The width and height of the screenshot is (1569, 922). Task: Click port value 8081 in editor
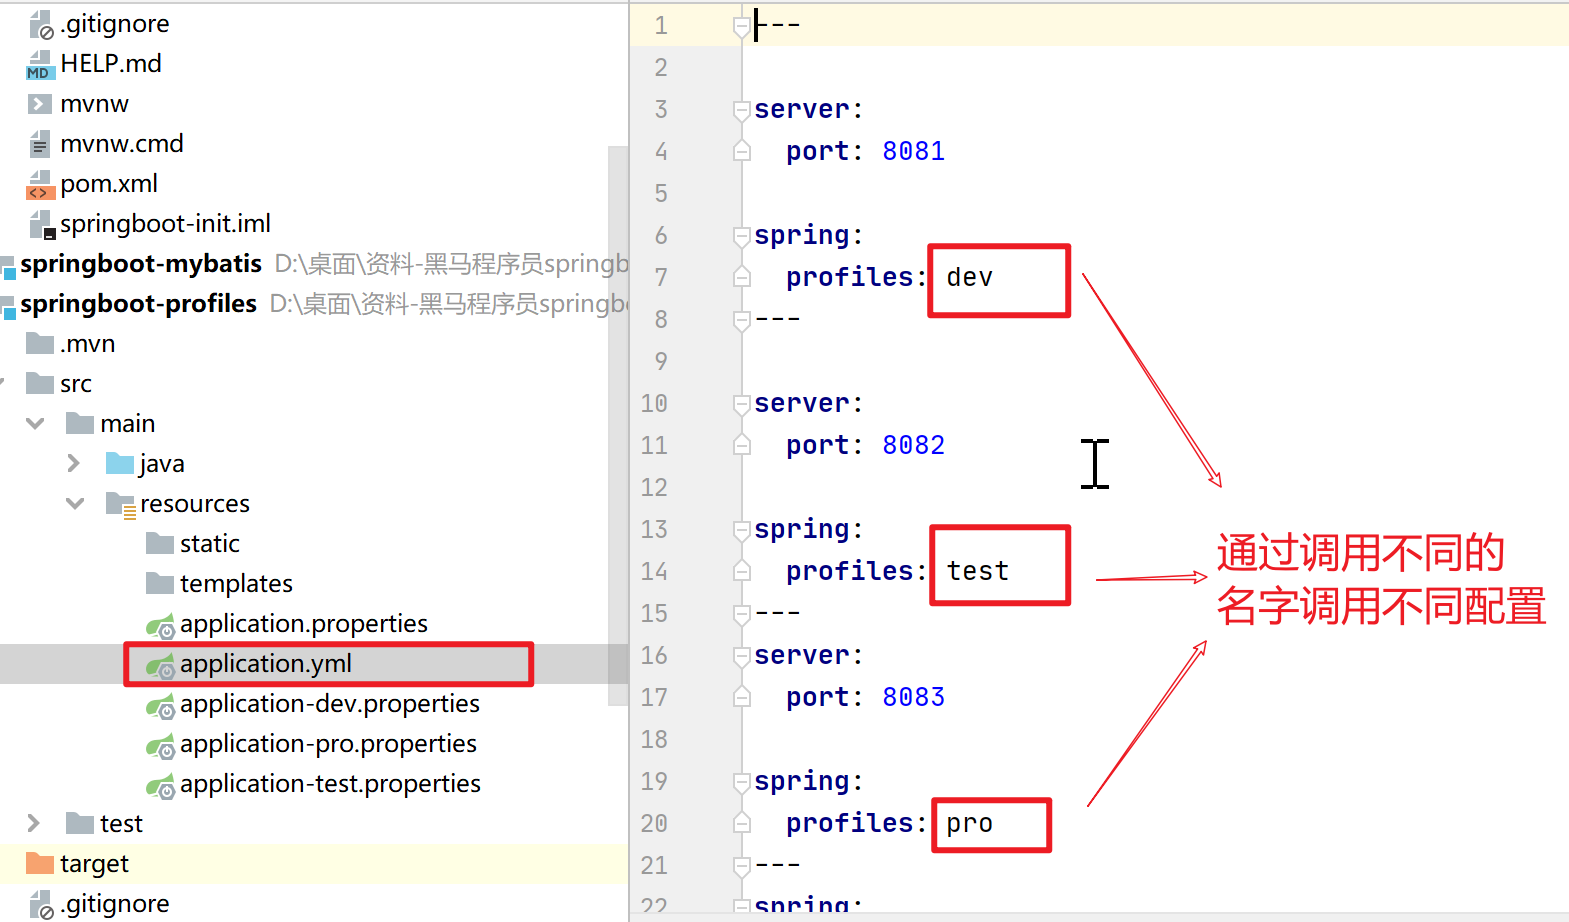point(913,151)
